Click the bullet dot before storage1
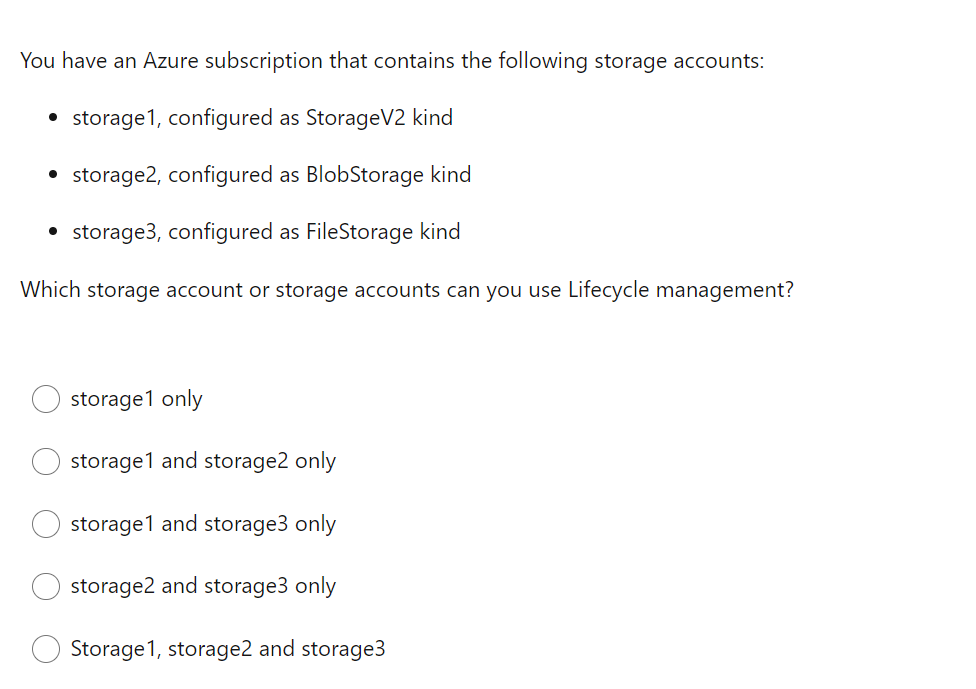 coord(53,117)
